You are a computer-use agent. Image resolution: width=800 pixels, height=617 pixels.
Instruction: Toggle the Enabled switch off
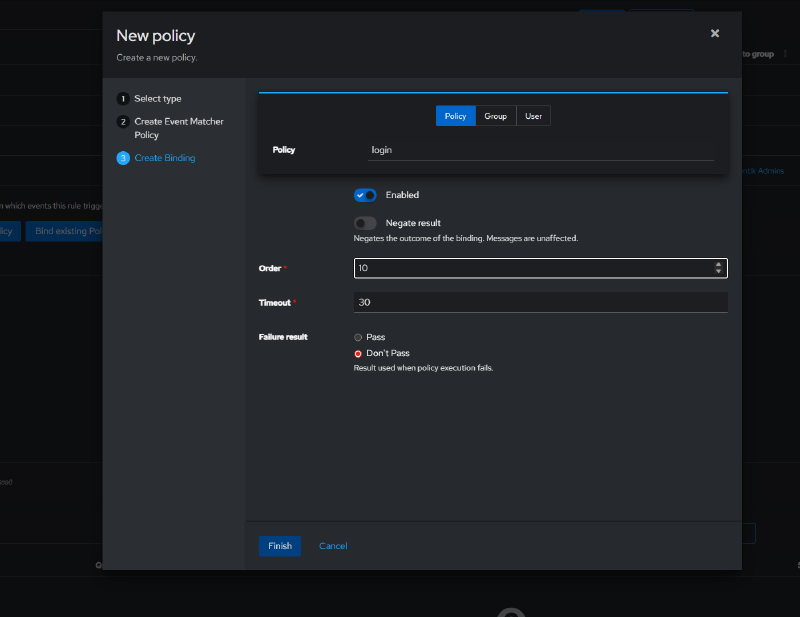pos(365,195)
